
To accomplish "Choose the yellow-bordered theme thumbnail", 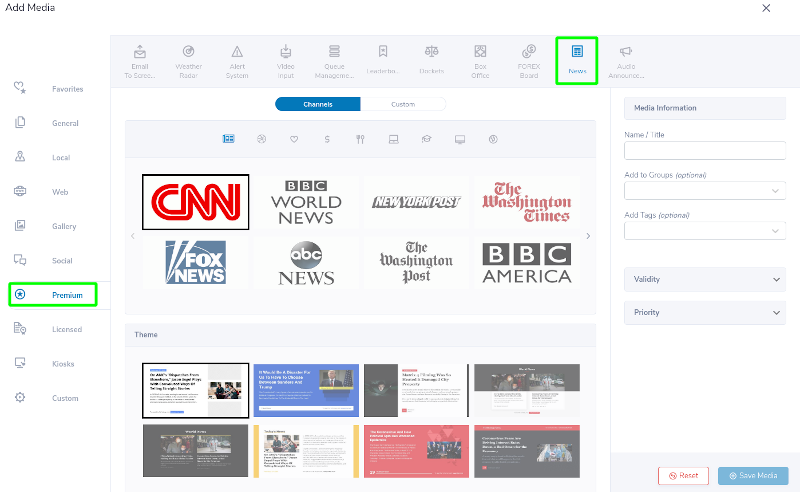I will [306, 451].
